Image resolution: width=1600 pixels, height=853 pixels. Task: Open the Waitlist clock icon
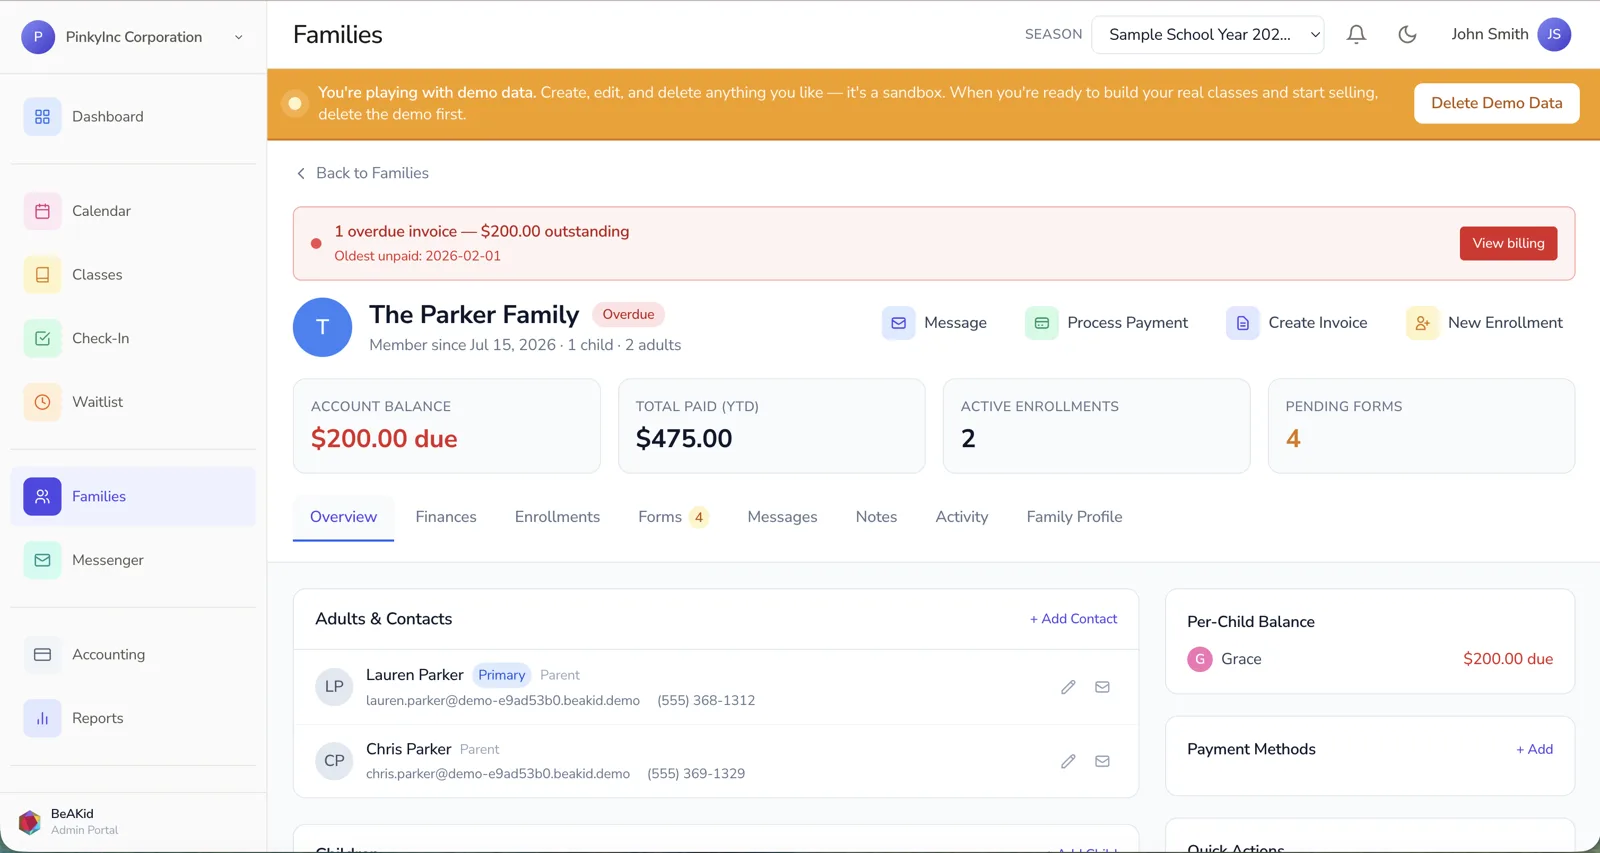coord(42,402)
